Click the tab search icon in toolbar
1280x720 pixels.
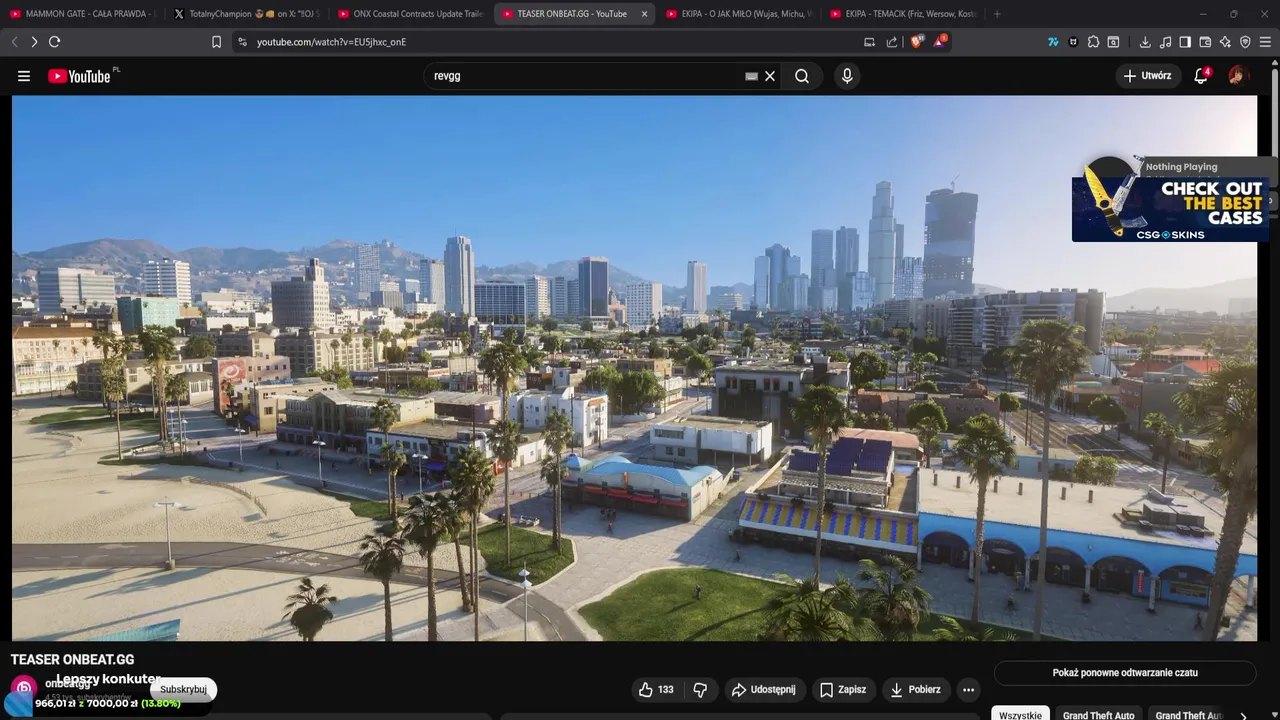(x=1113, y=42)
